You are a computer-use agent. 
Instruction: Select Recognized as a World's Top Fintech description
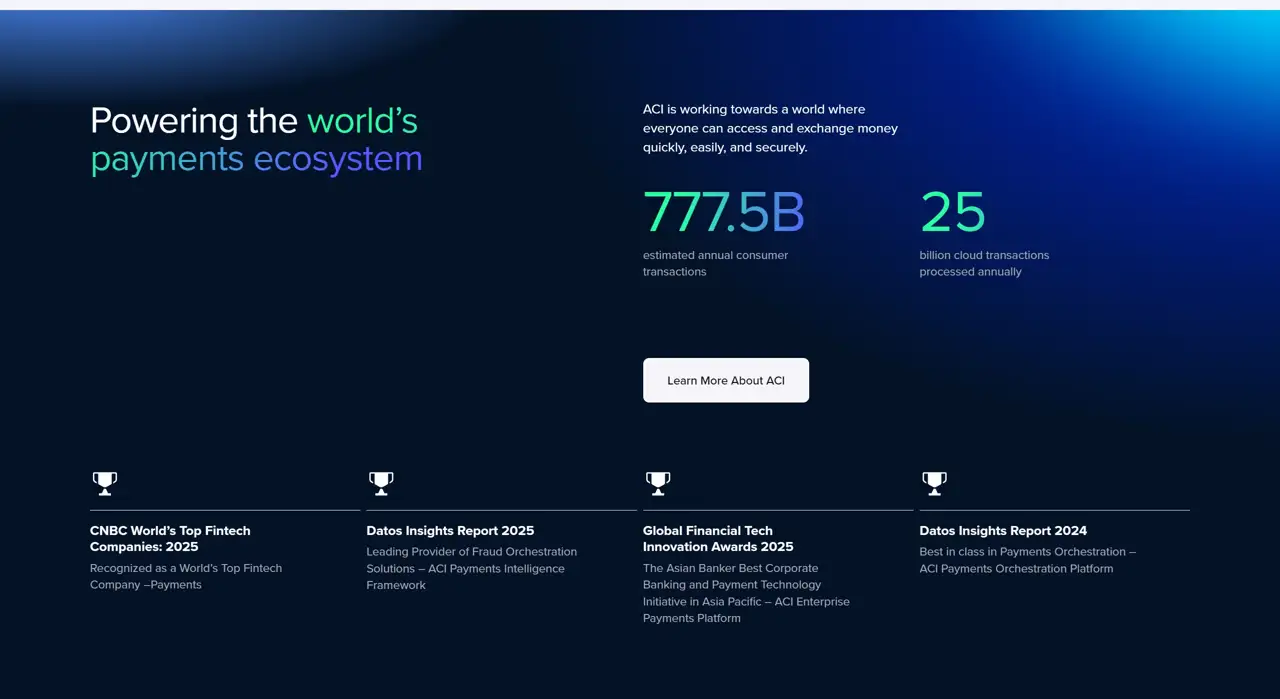[186, 576]
